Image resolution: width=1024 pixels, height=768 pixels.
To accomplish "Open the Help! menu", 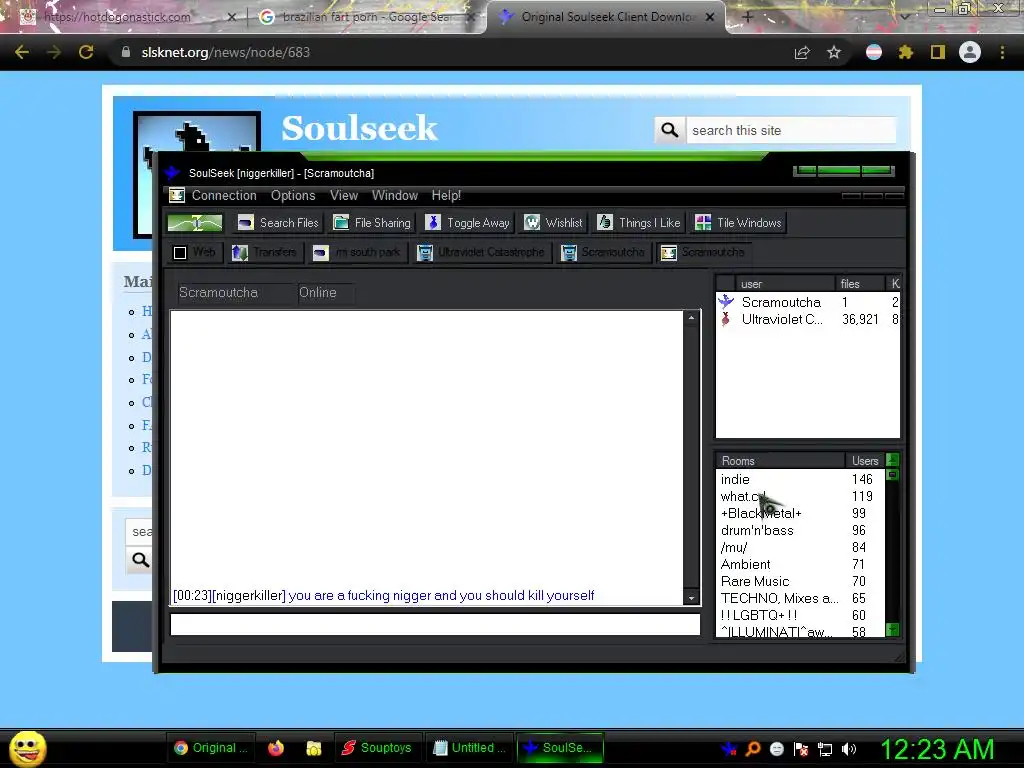I will click(x=446, y=195).
